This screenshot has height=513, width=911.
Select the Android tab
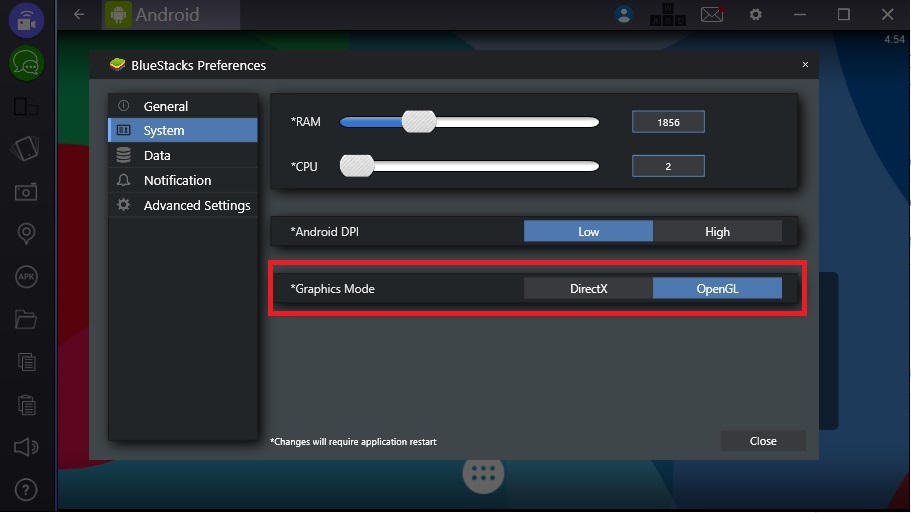171,15
